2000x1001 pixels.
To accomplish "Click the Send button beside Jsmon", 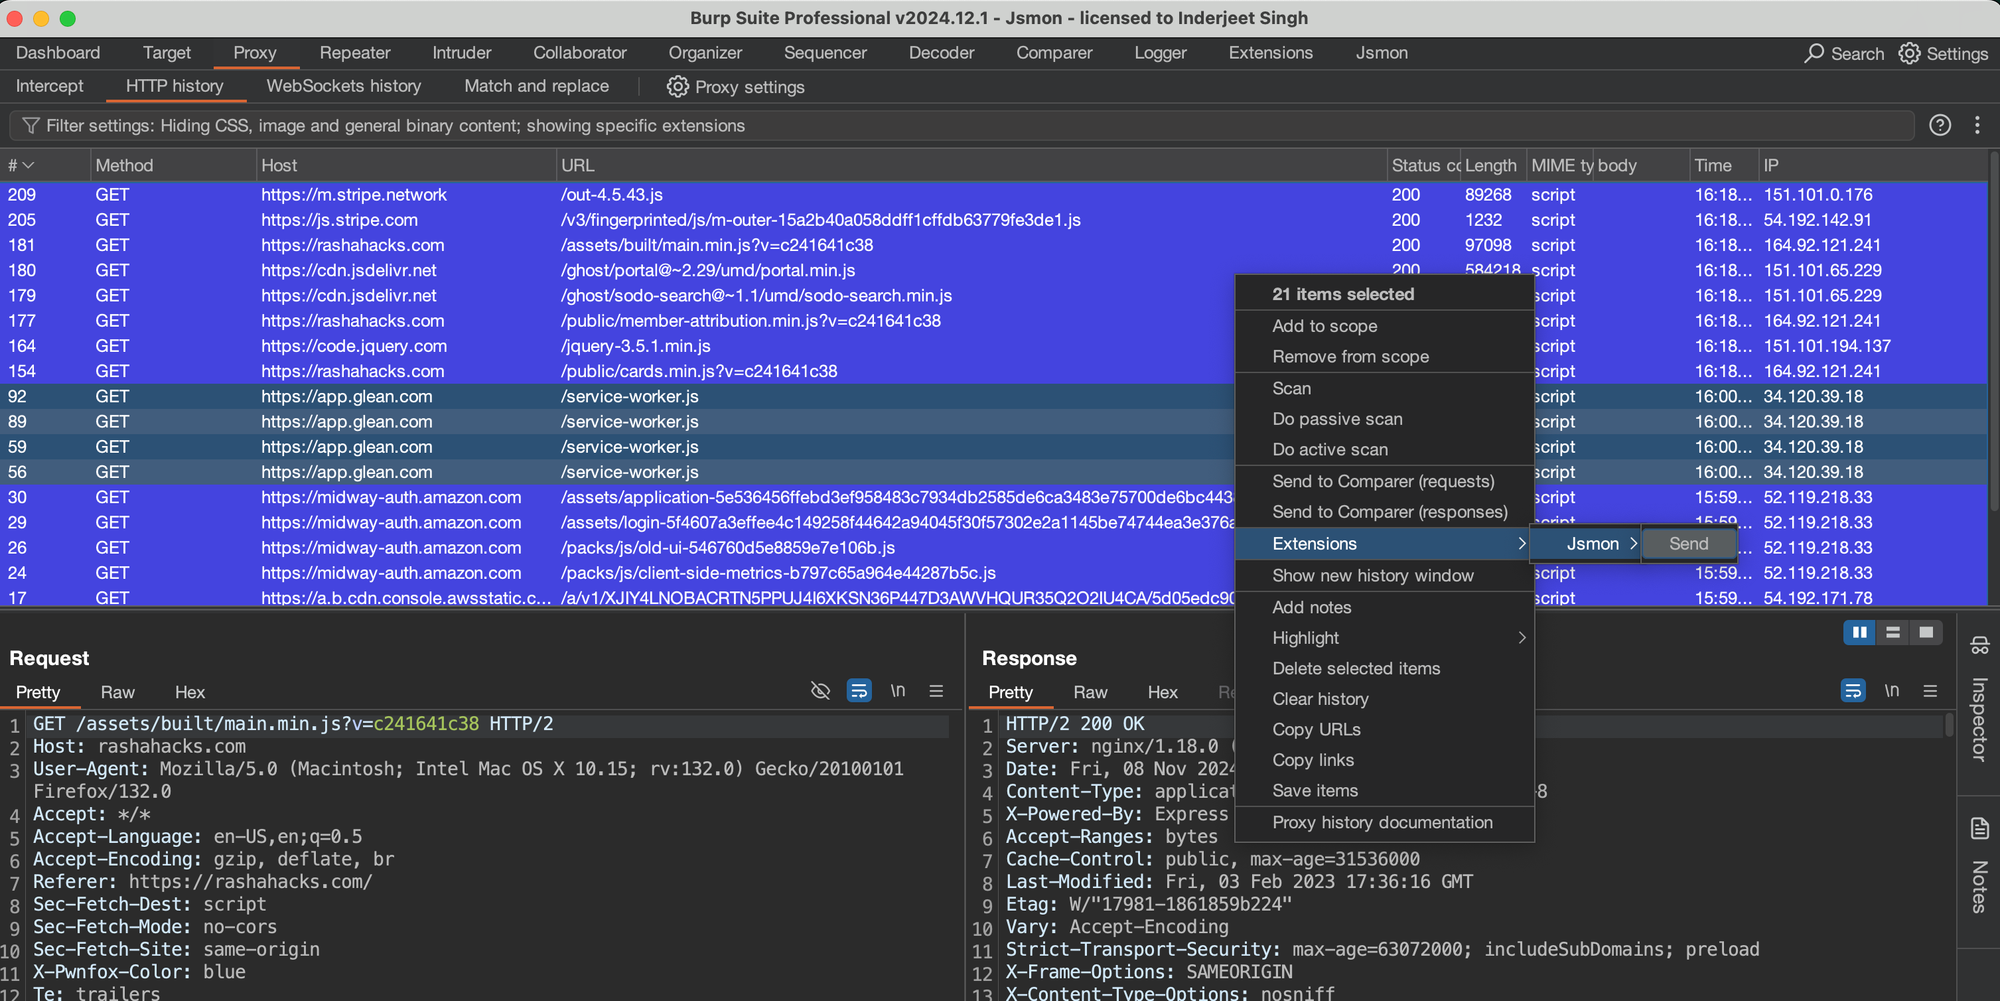I will pyautogui.click(x=1688, y=543).
